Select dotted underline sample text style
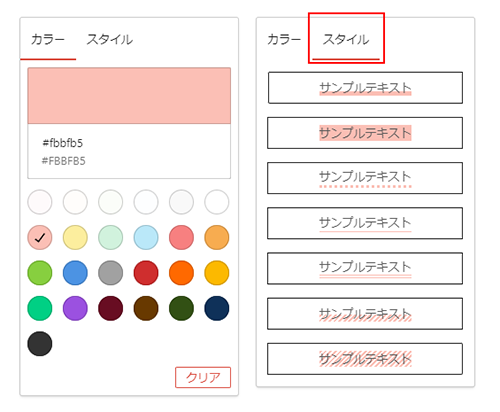 365,178
